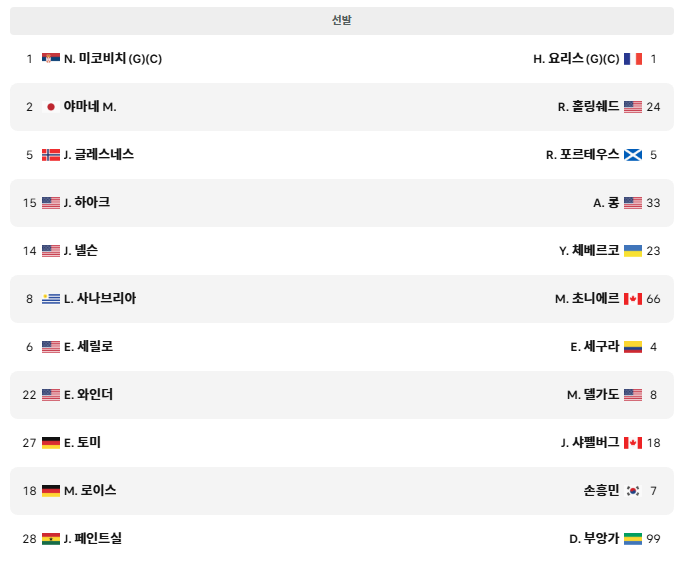Select the row for J. 넬슨
Viewport: 684px width, 568px height.
click(342, 250)
